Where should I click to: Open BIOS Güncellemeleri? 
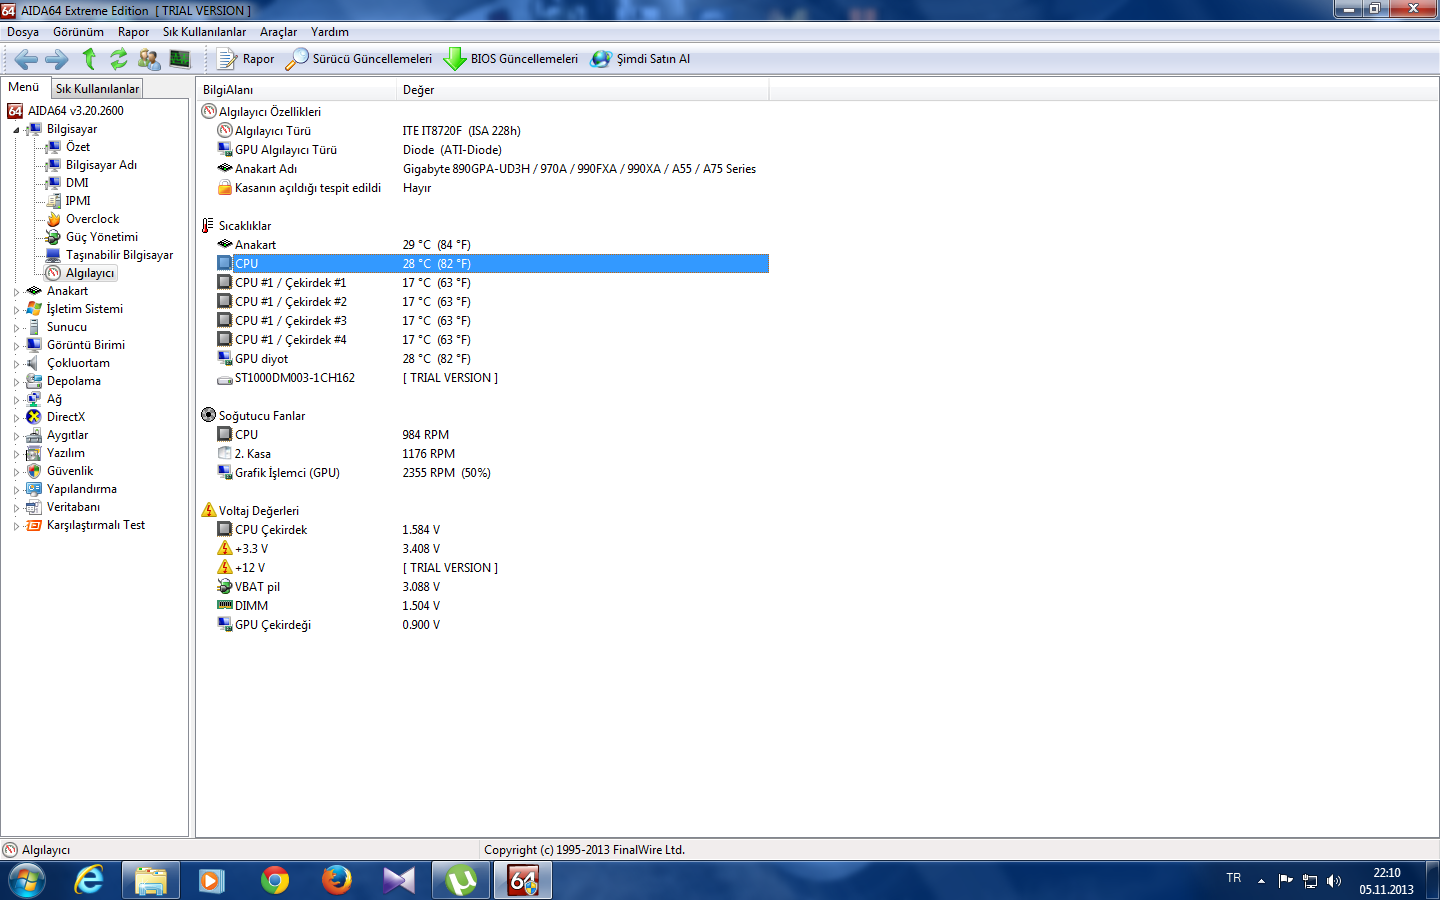(511, 59)
